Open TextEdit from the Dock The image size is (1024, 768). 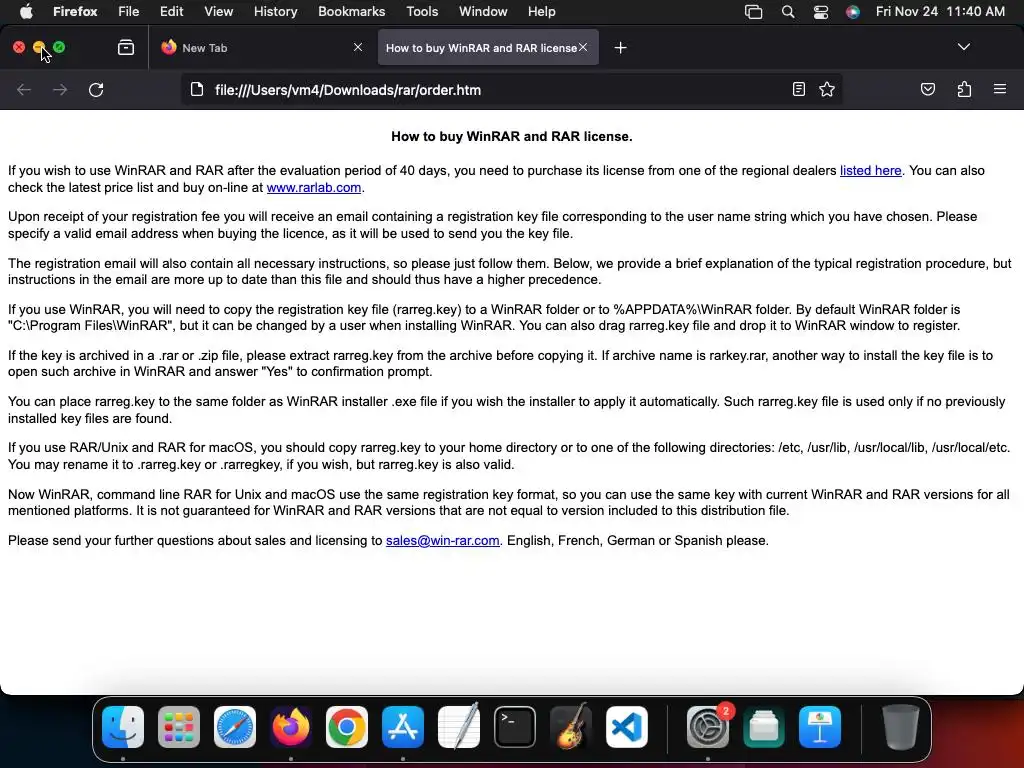[459, 726]
